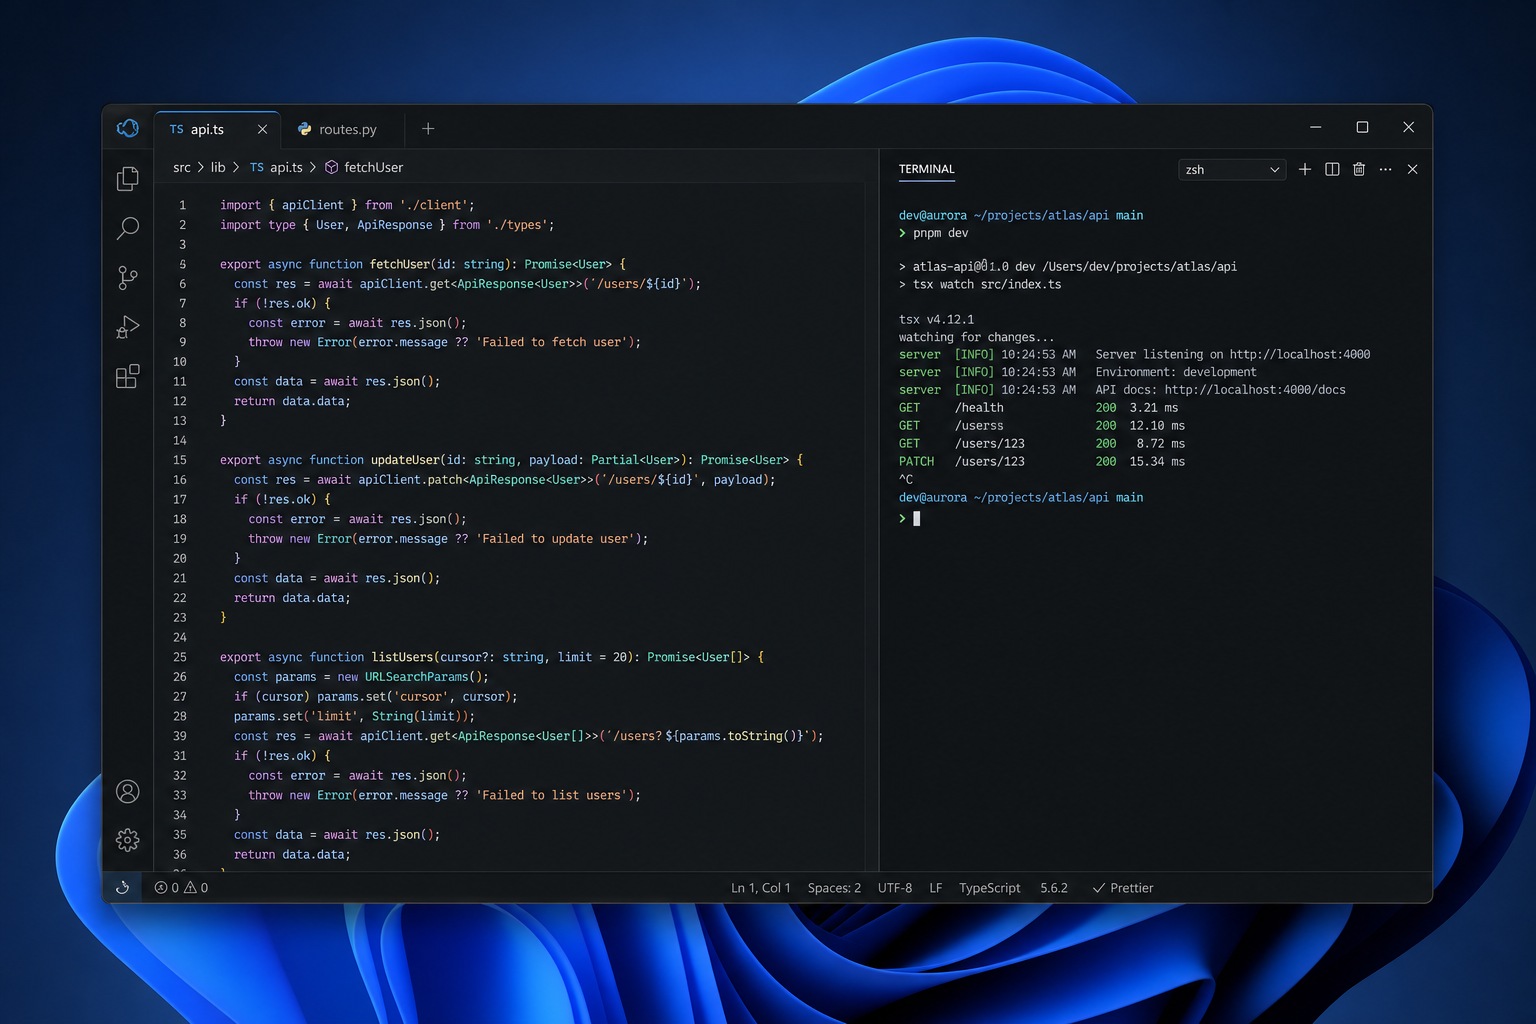The image size is (1536, 1024).
Task: Click src in the breadcrumb
Action: tap(182, 167)
